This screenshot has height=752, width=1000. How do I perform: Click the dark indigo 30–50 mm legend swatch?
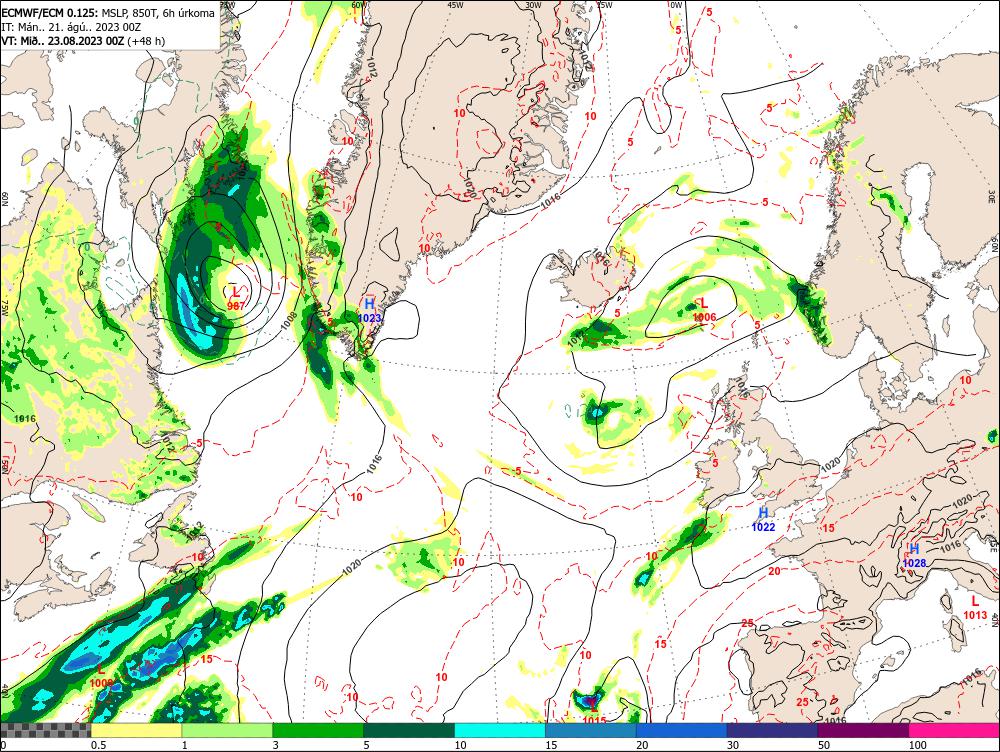click(772, 730)
